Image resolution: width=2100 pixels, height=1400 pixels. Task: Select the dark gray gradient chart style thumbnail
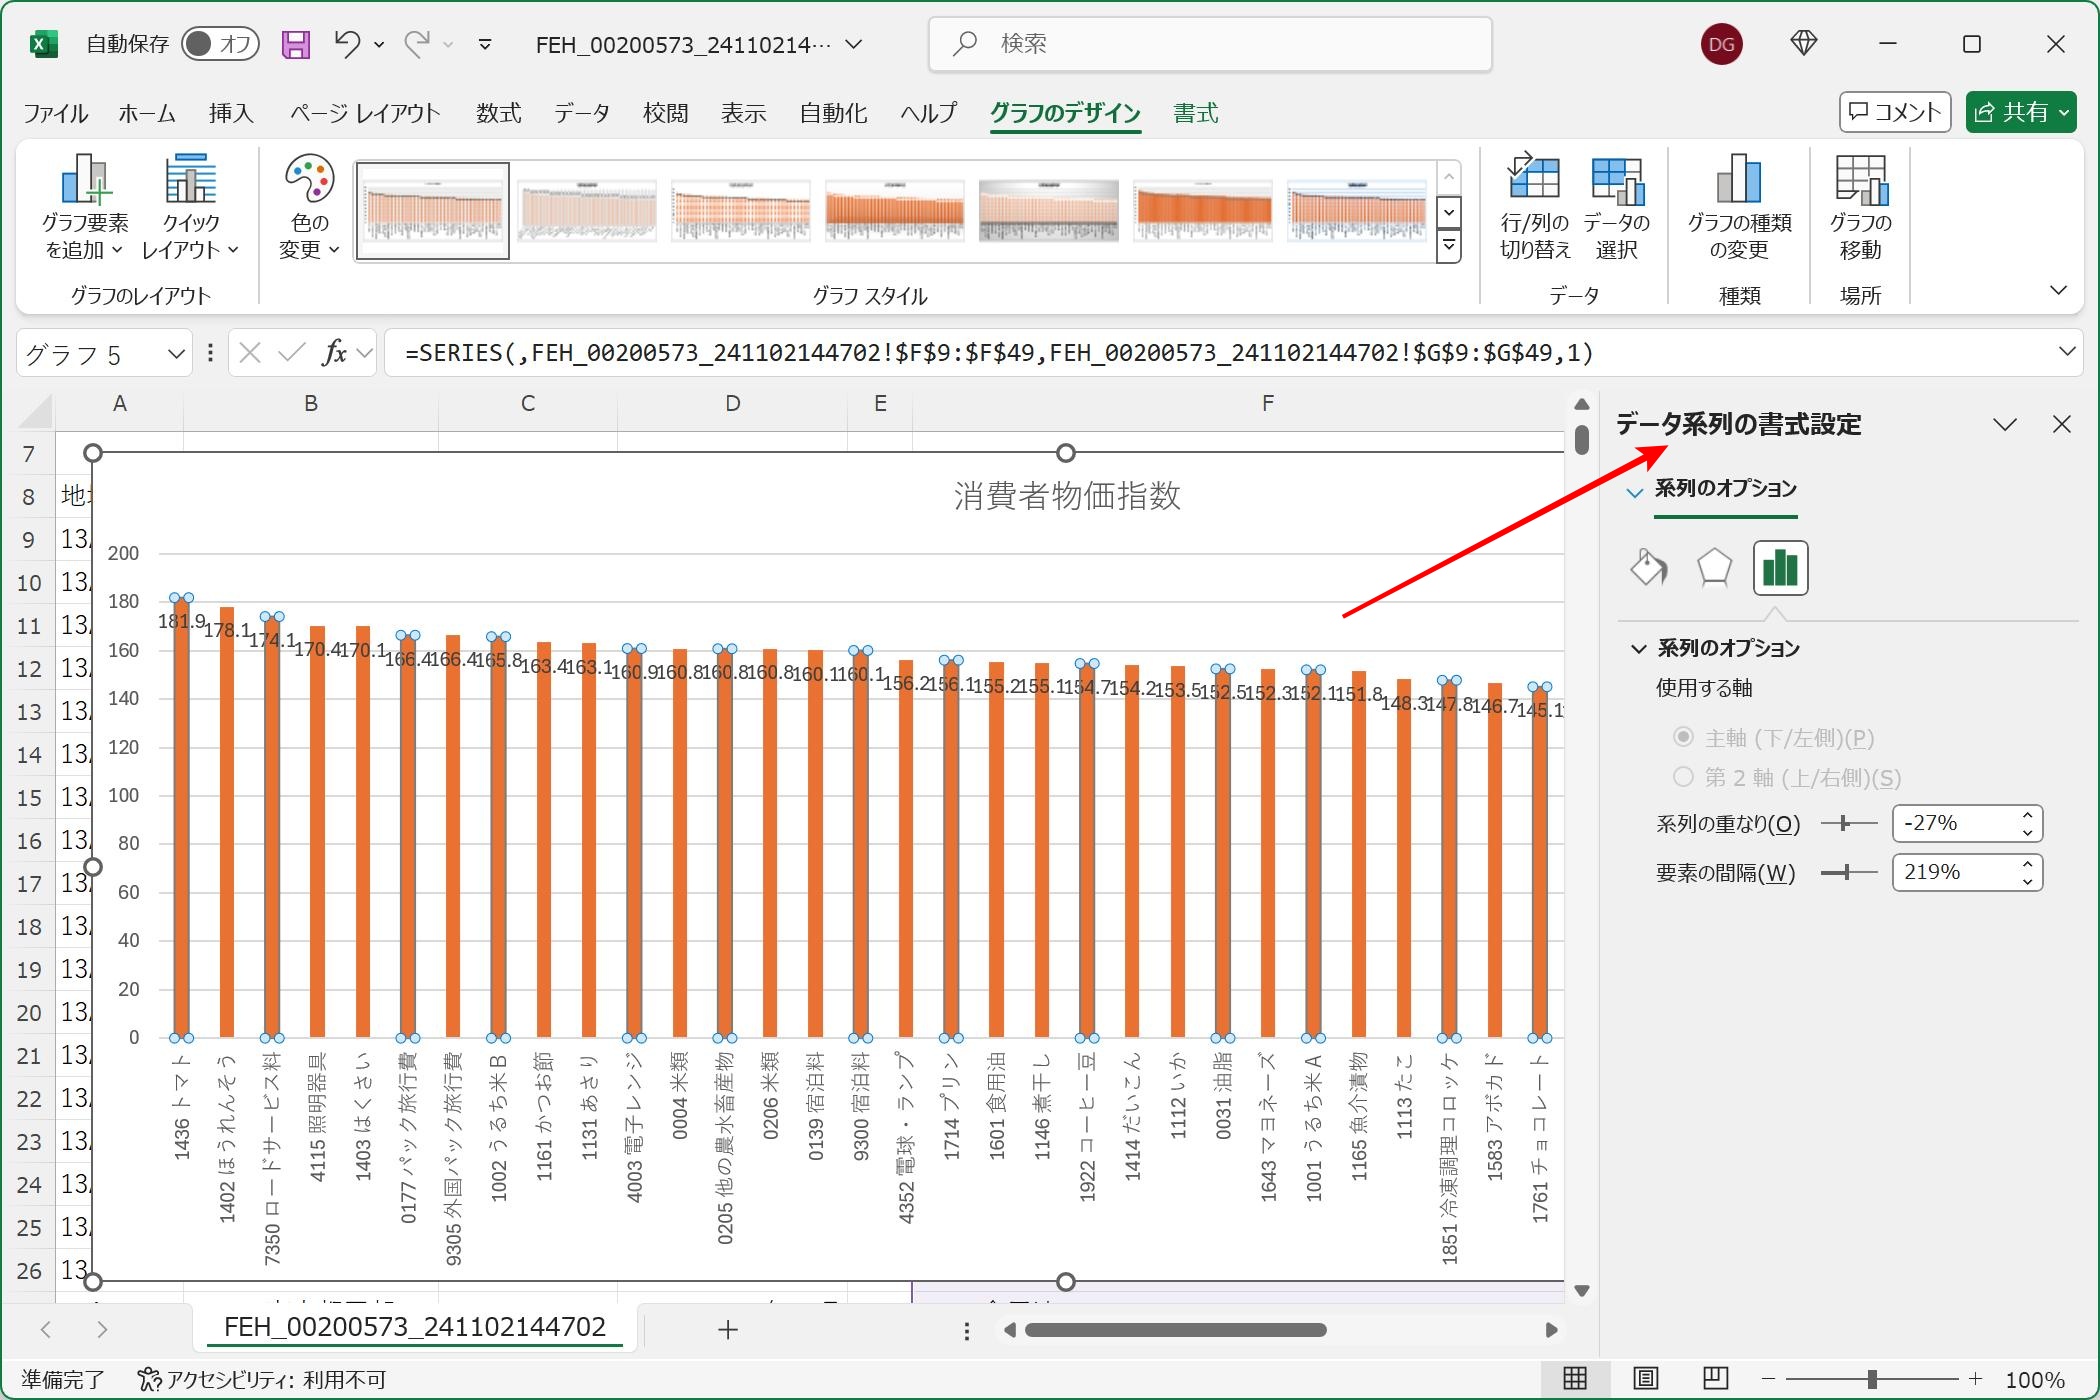pyautogui.click(x=1049, y=211)
